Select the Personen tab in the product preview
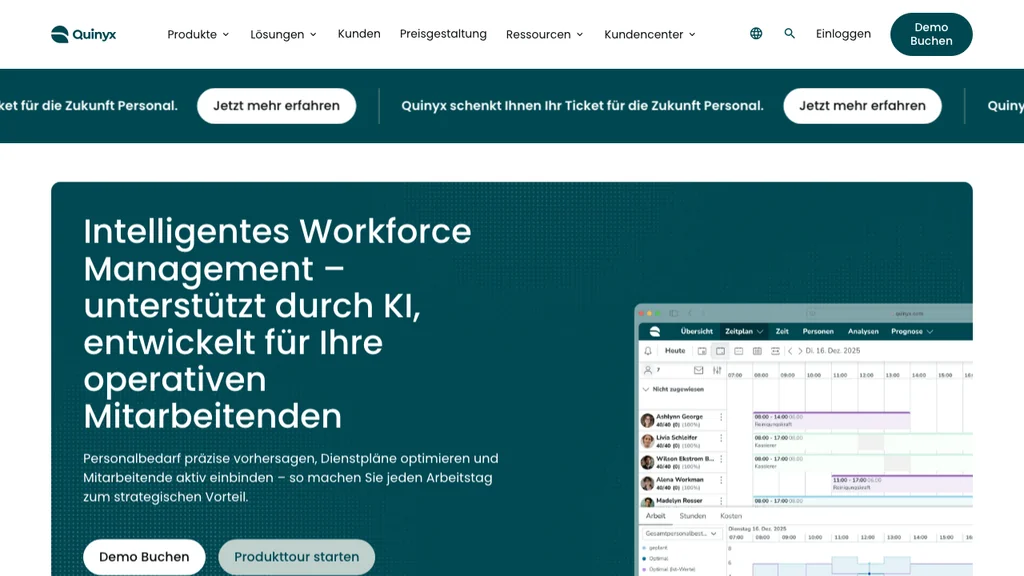Viewport: 1024px width, 576px height. pyautogui.click(x=818, y=332)
